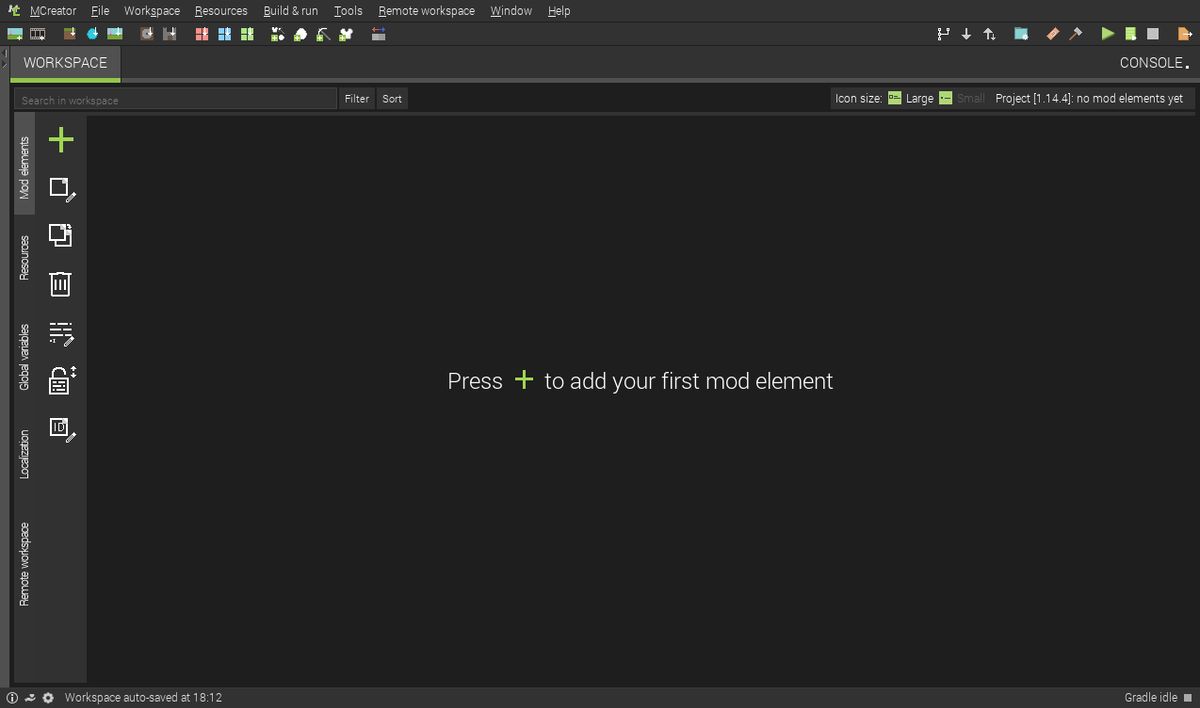
Task: Build the workspace with the hammer icon
Action: pyautogui.click(x=1074, y=33)
